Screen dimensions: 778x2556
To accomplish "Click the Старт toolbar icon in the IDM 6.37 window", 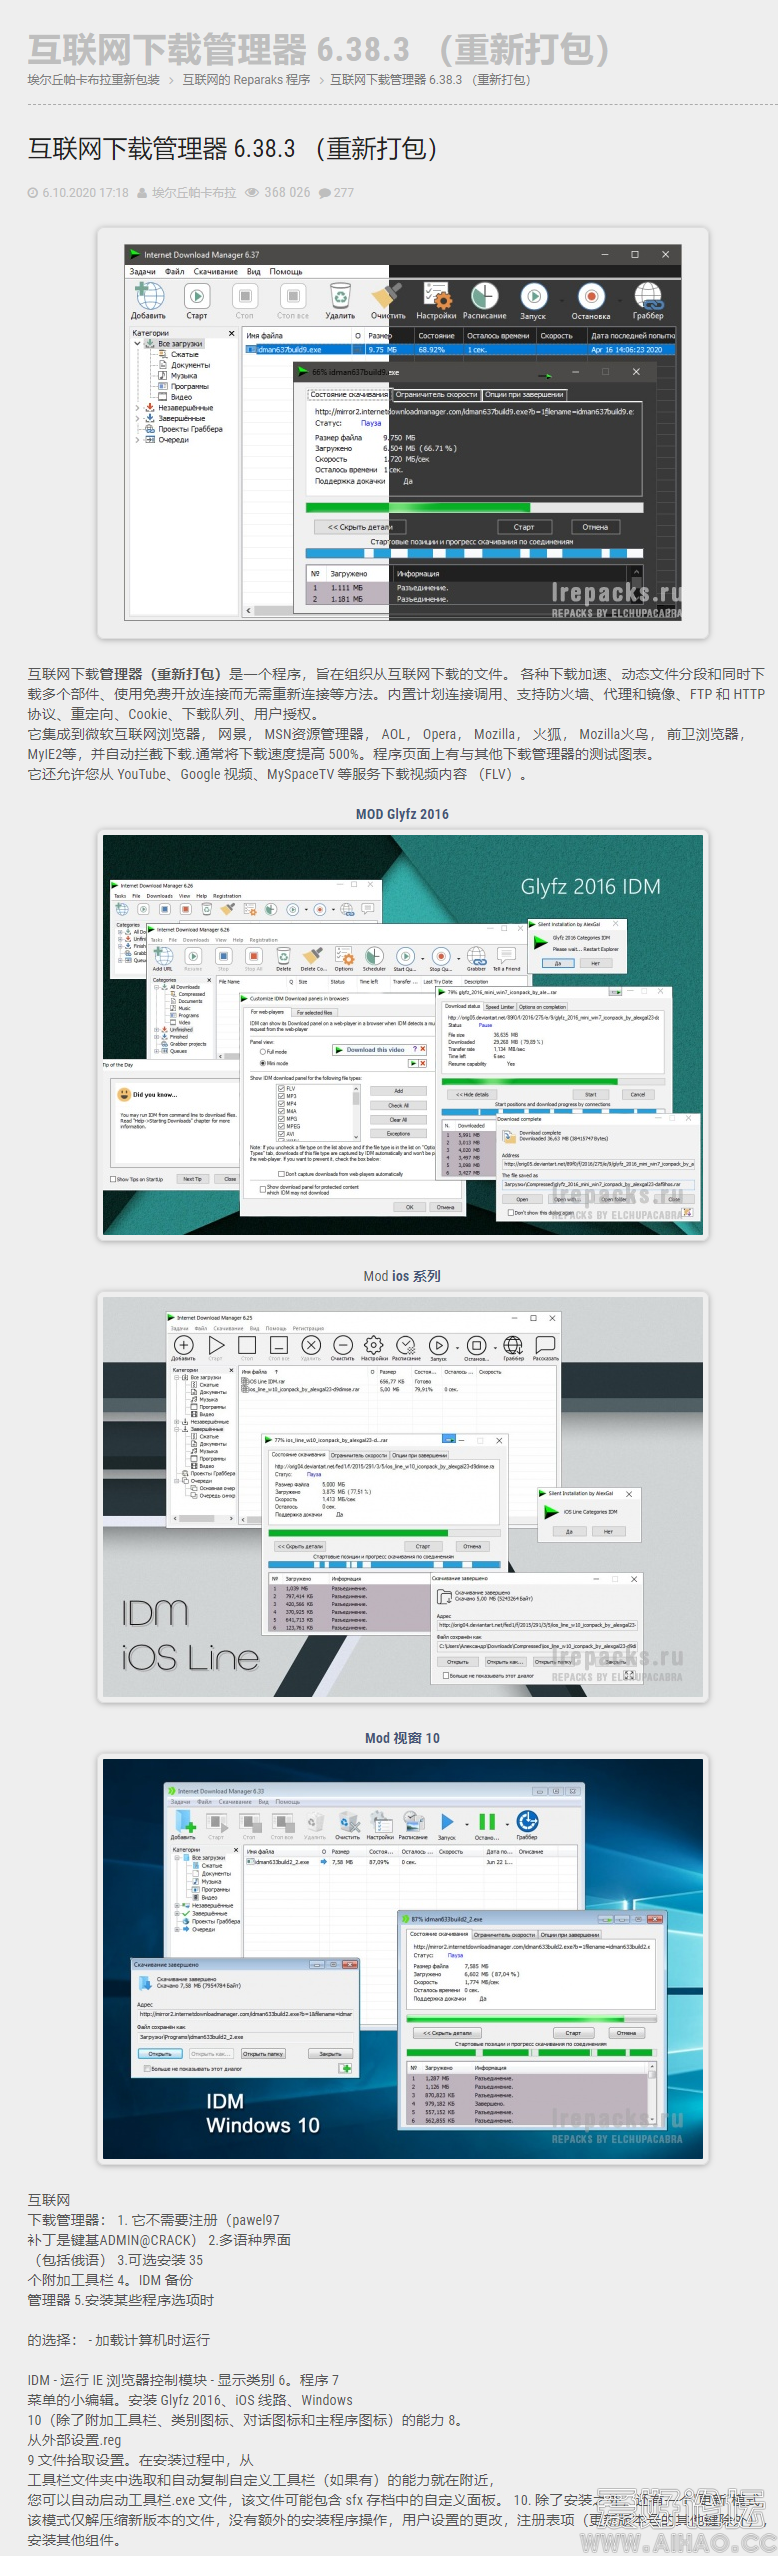I will tap(197, 296).
